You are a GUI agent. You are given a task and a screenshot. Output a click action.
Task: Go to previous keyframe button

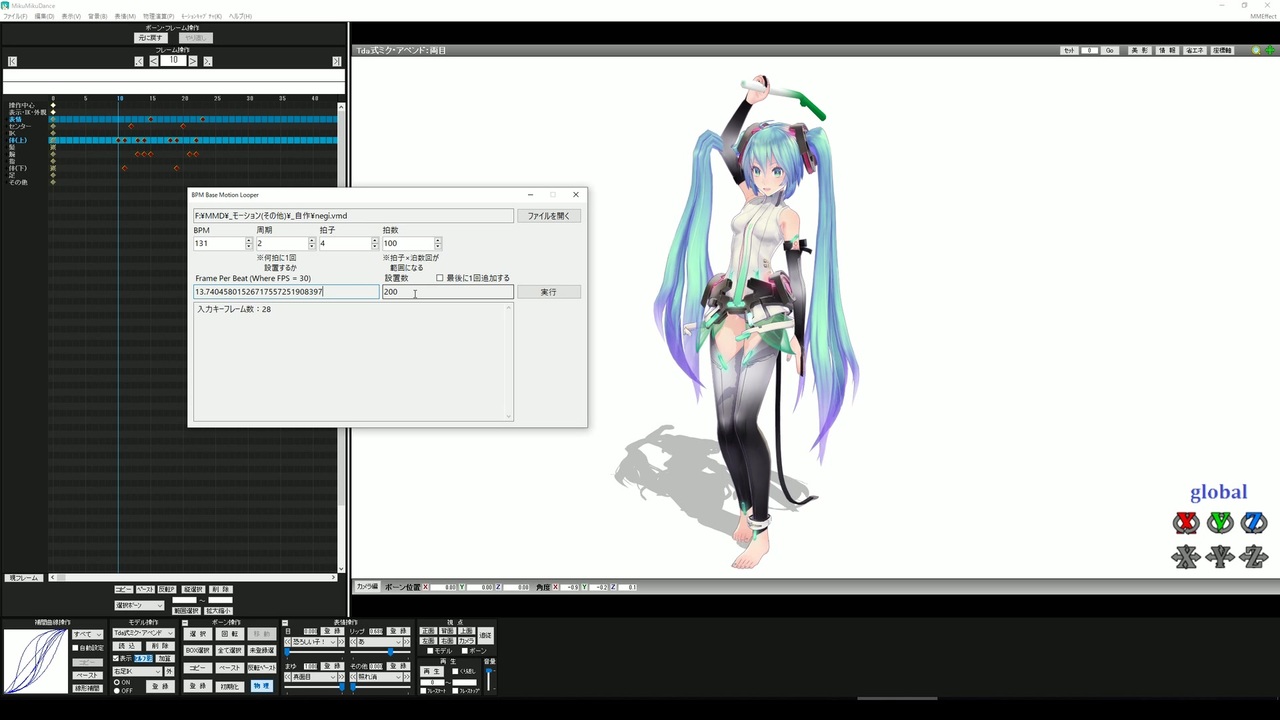(x=139, y=61)
